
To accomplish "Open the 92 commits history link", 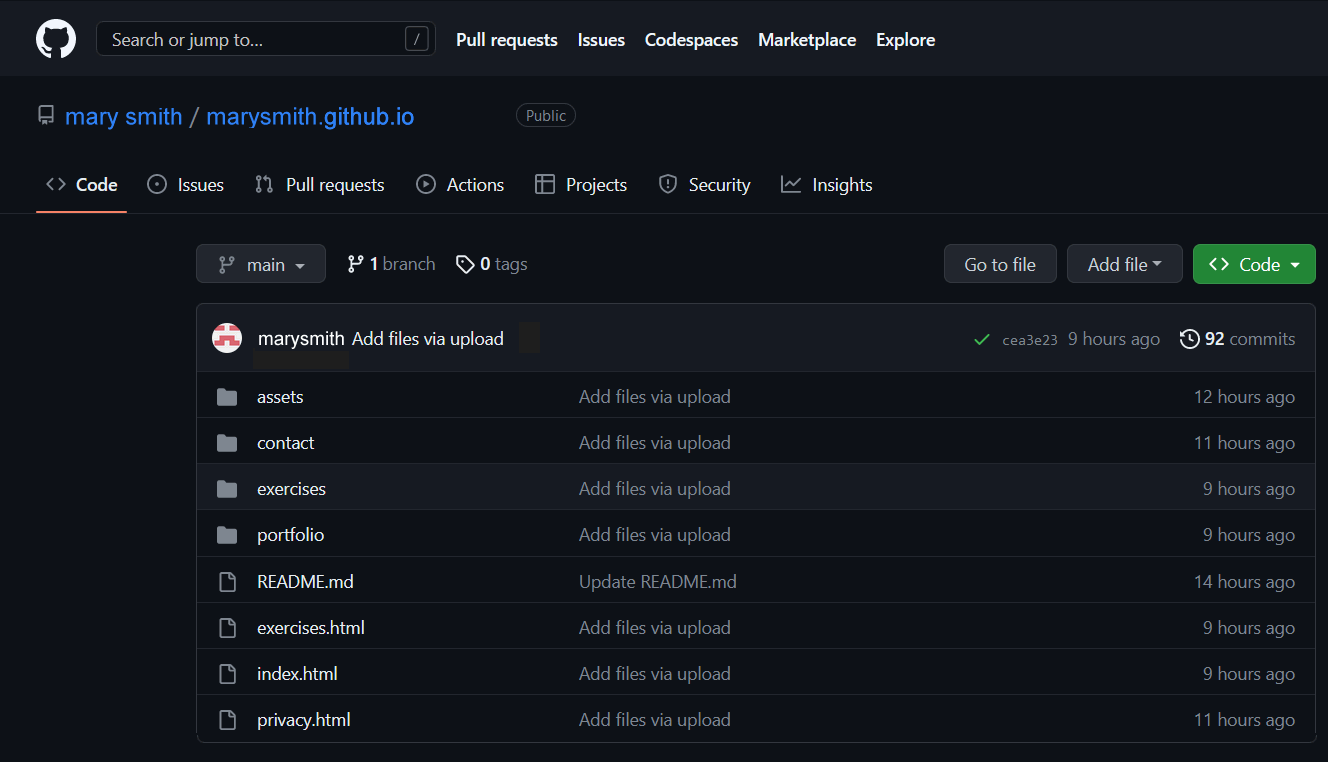I will 1238,339.
